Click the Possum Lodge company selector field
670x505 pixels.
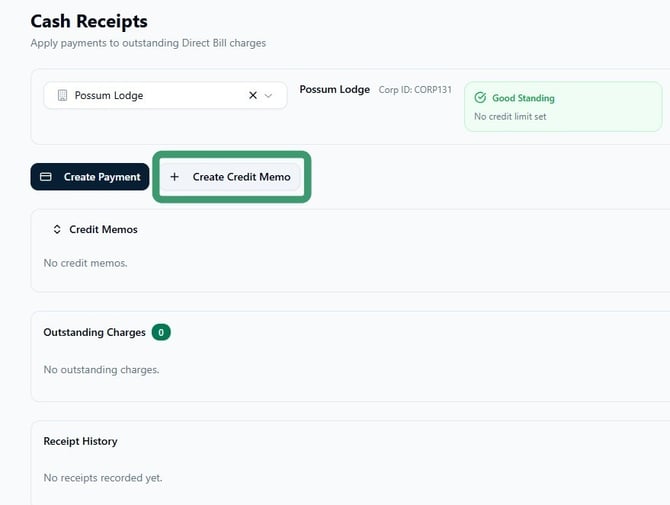tap(165, 95)
